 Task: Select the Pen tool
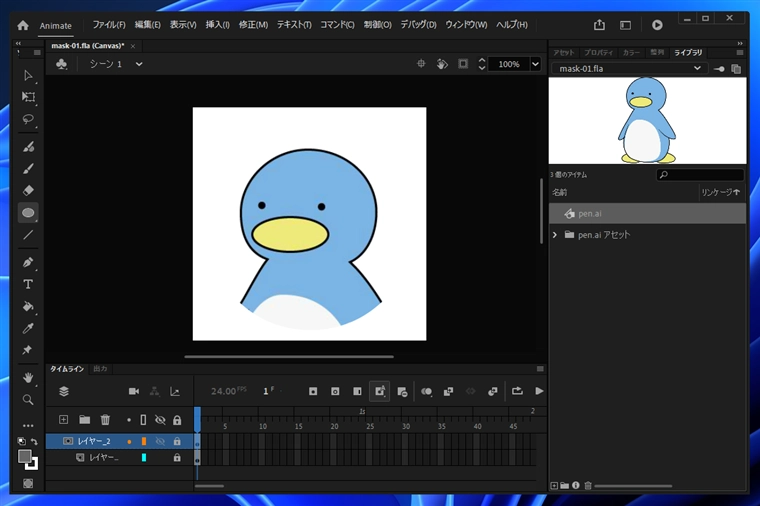coord(28,262)
